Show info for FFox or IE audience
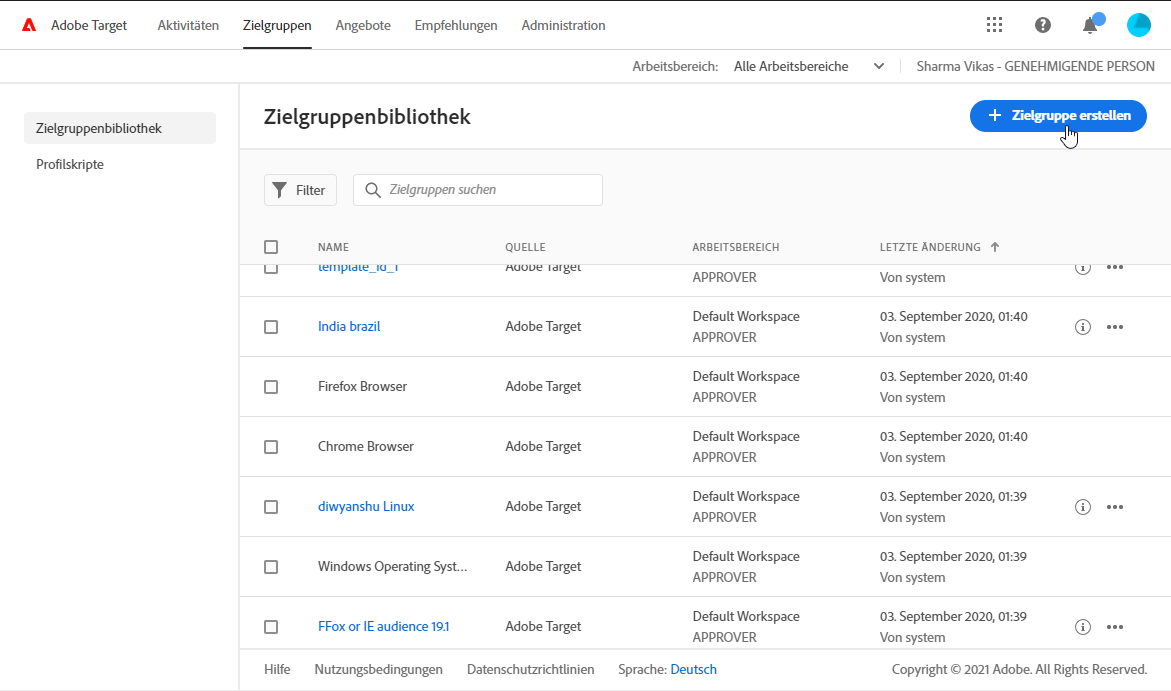This screenshot has height=691, width=1171. click(x=1082, y=627)
